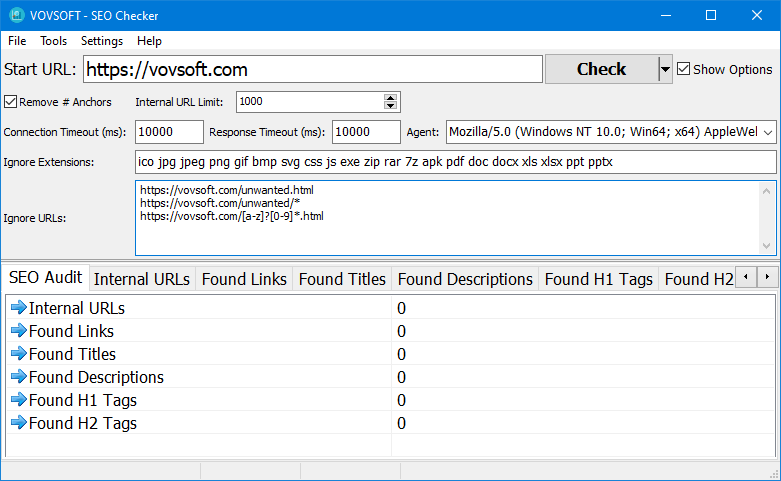Viewport: 781px width, 481px height.
Task: Click the 0 value in Found H2 Tags row
Action: 401,423
